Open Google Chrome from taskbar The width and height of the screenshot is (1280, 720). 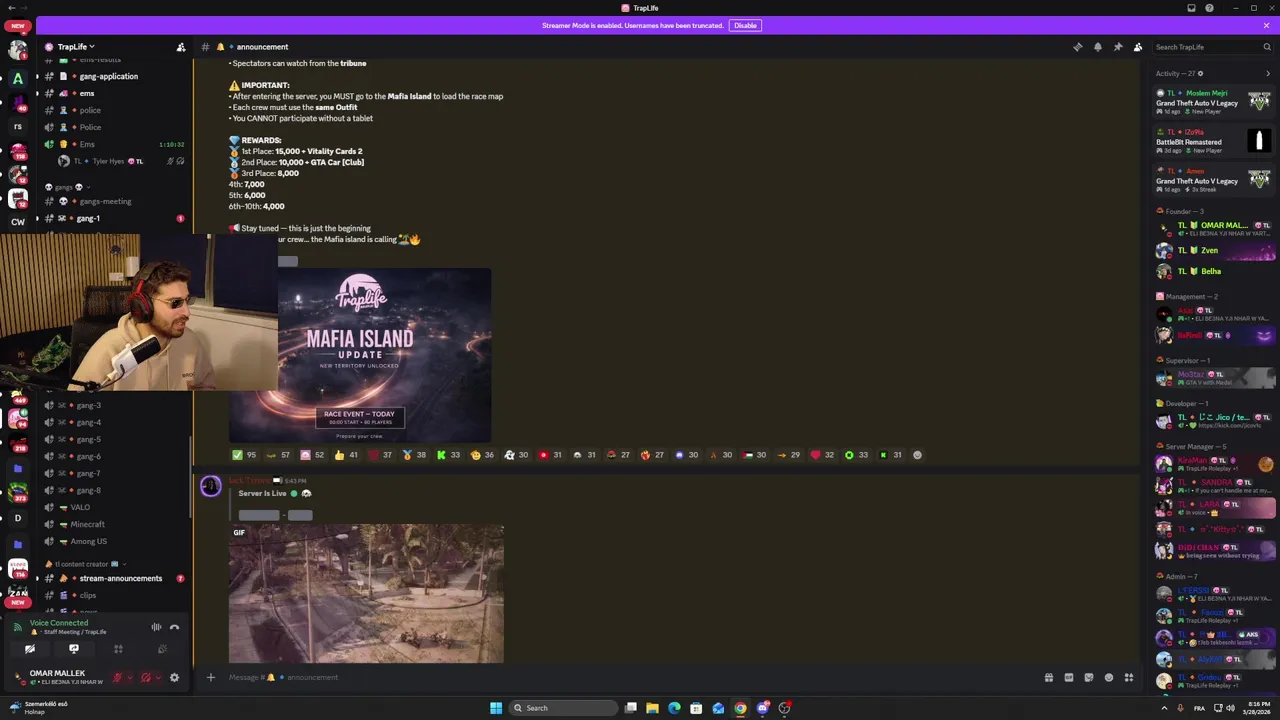[740, 708]
